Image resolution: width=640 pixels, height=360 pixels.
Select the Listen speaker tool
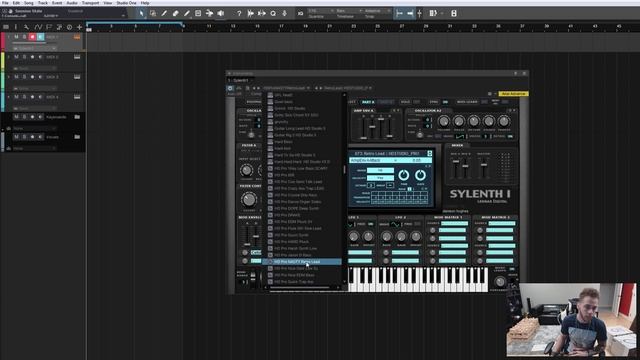coord(221,13)
